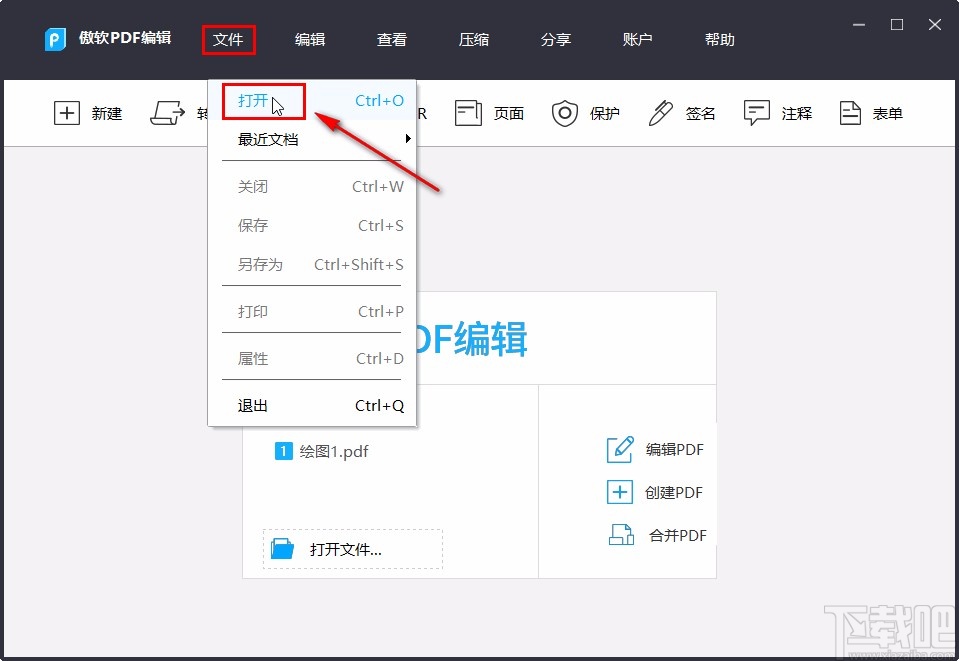The height and width of the screenshot is (661, 959).
Task: Expand the 最近文档 recent documents submenu
Action: click(x=271, y=141)
